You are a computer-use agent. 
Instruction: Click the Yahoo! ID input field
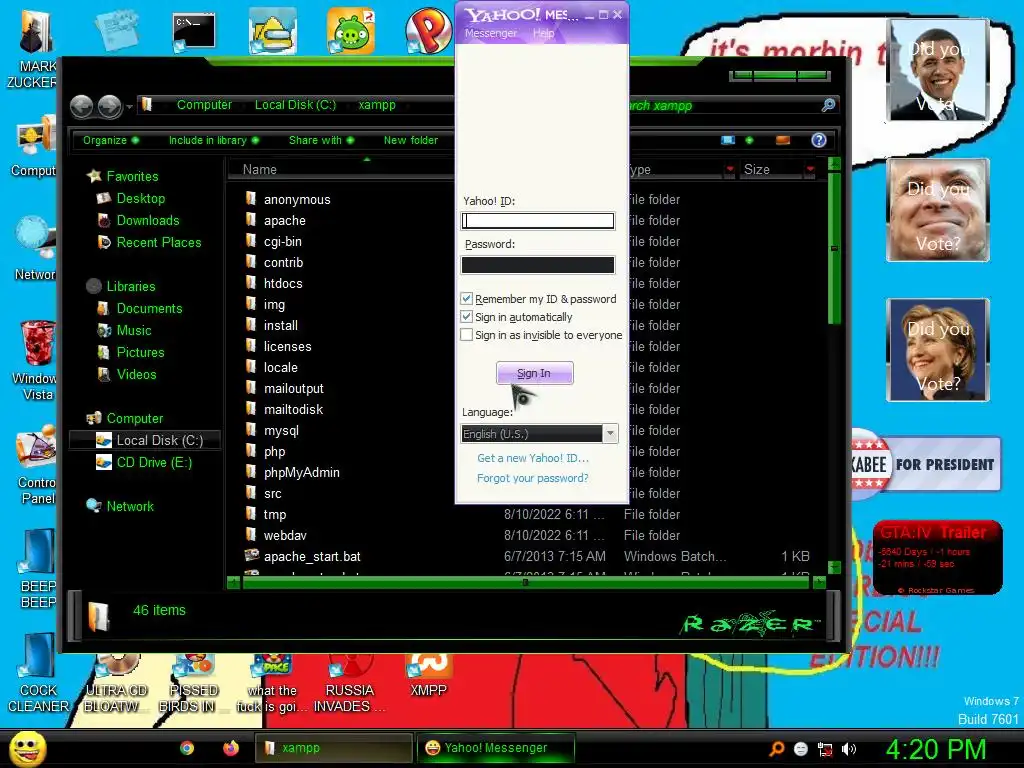[537, 221]
